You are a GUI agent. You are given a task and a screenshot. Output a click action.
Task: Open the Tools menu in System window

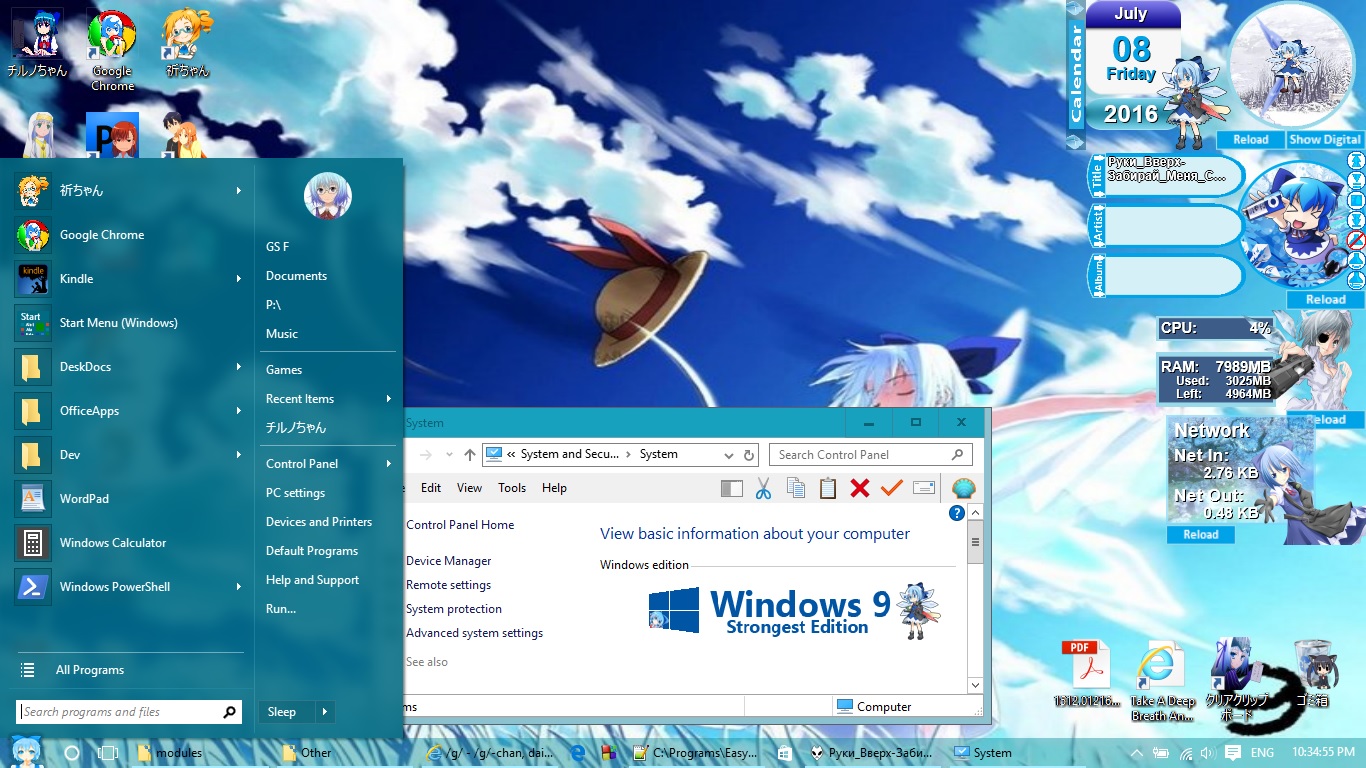512,488
